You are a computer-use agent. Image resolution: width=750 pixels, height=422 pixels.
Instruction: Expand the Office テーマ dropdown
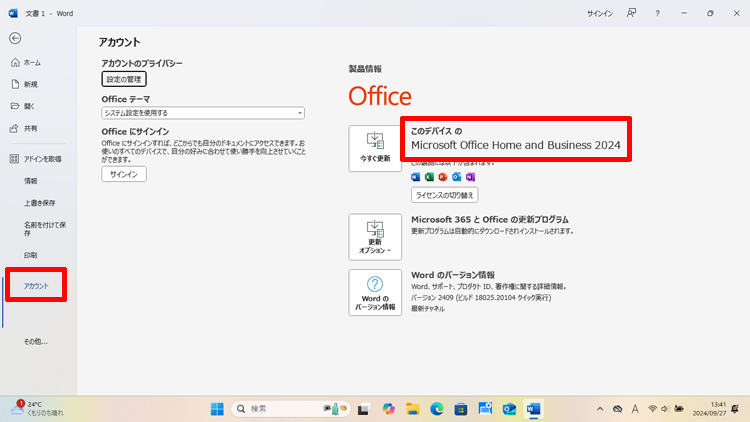(x=203, y=113)
